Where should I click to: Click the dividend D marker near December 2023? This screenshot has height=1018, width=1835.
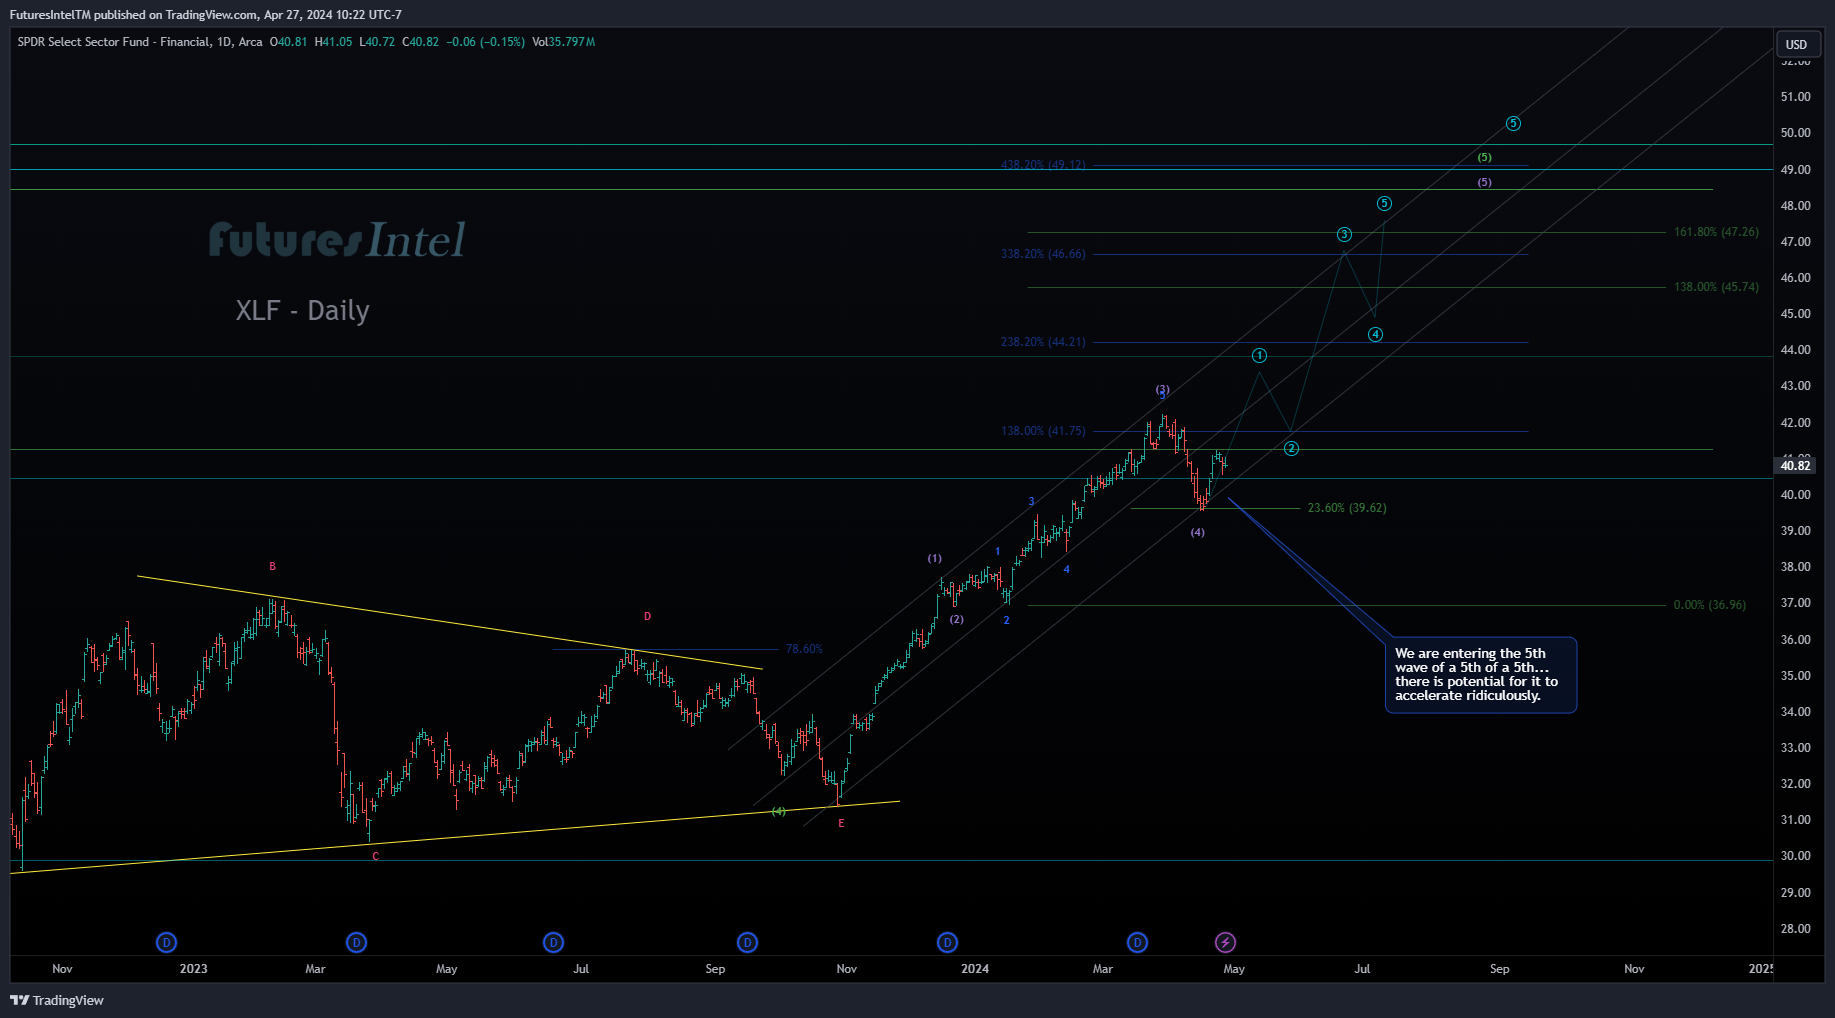point(947,942)
